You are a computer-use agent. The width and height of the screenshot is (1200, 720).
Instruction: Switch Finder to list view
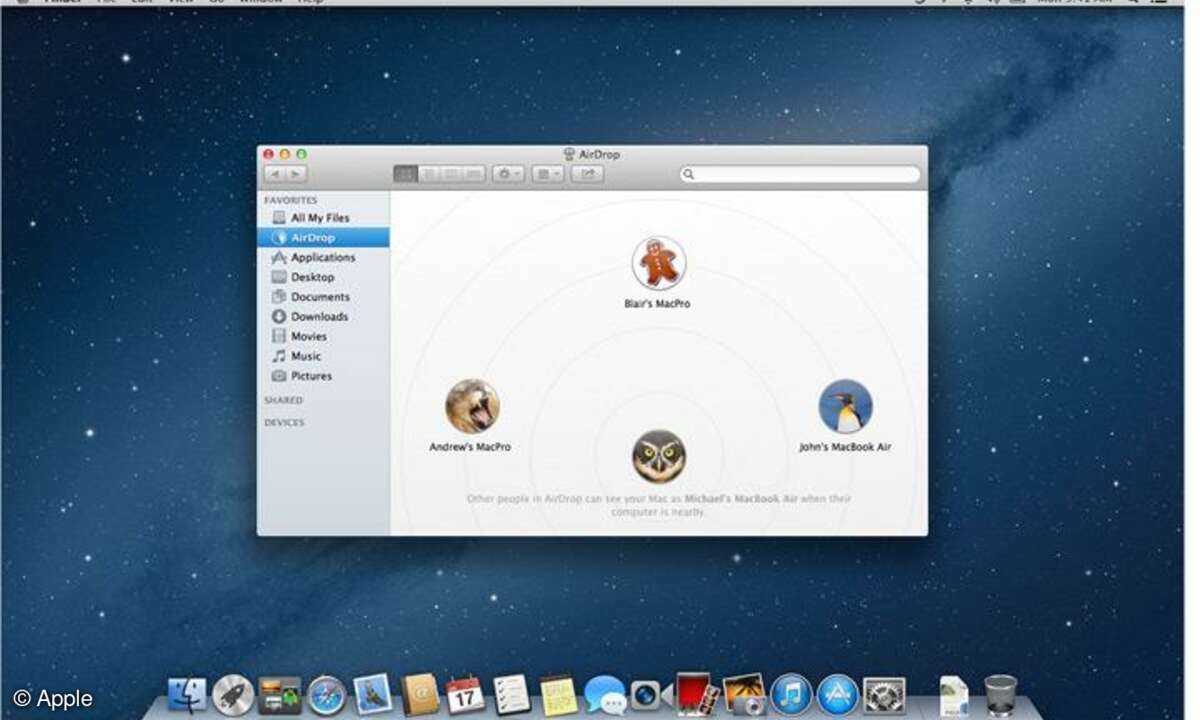(x=428, y=174)
